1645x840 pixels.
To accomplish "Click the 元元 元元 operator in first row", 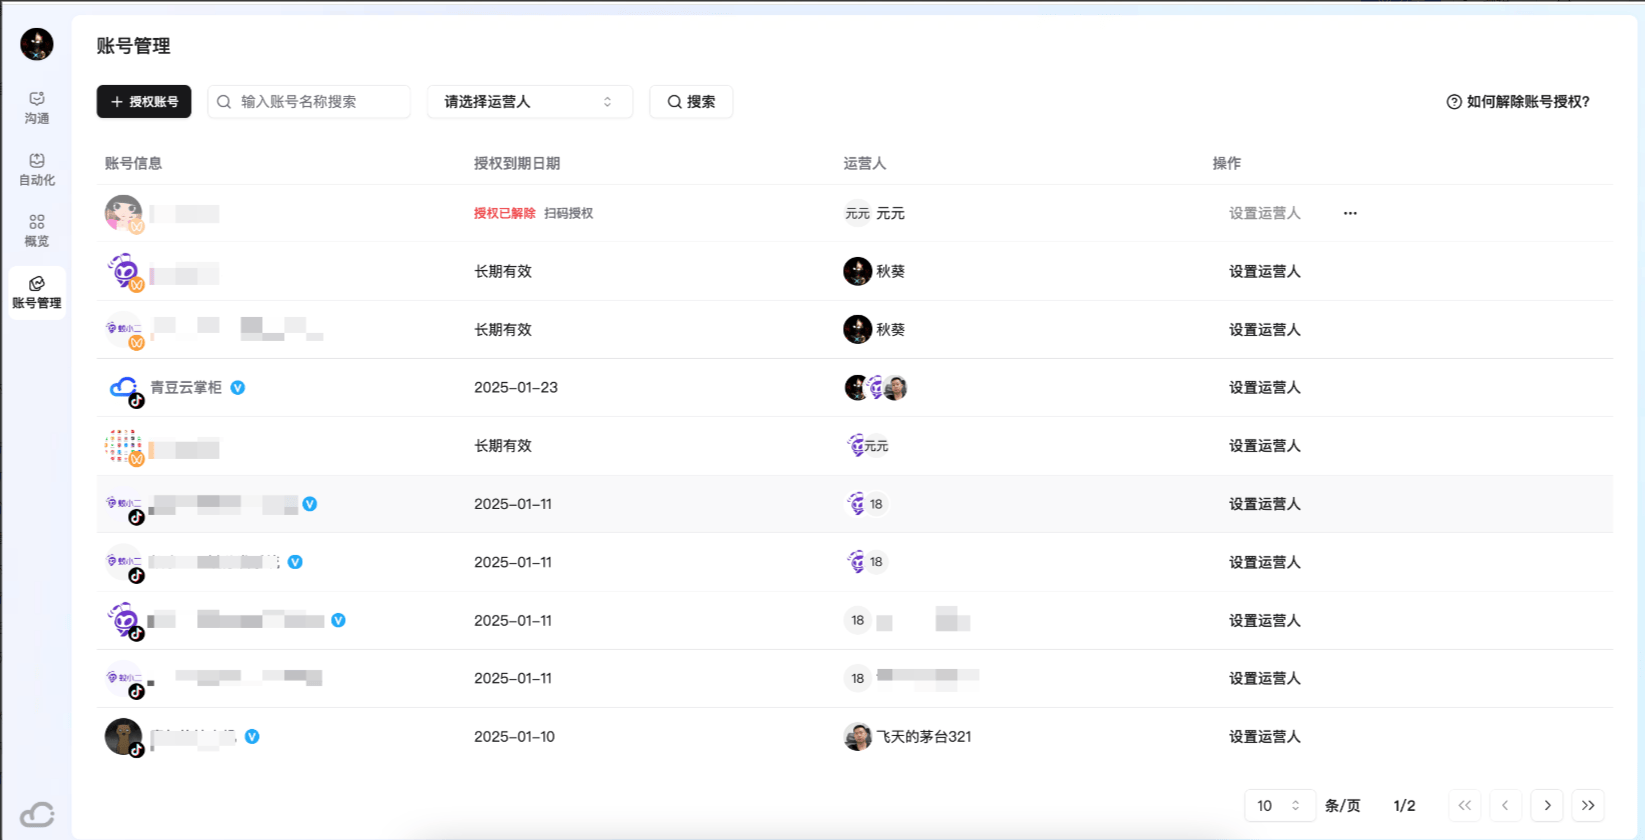I will tap(875, 213).
